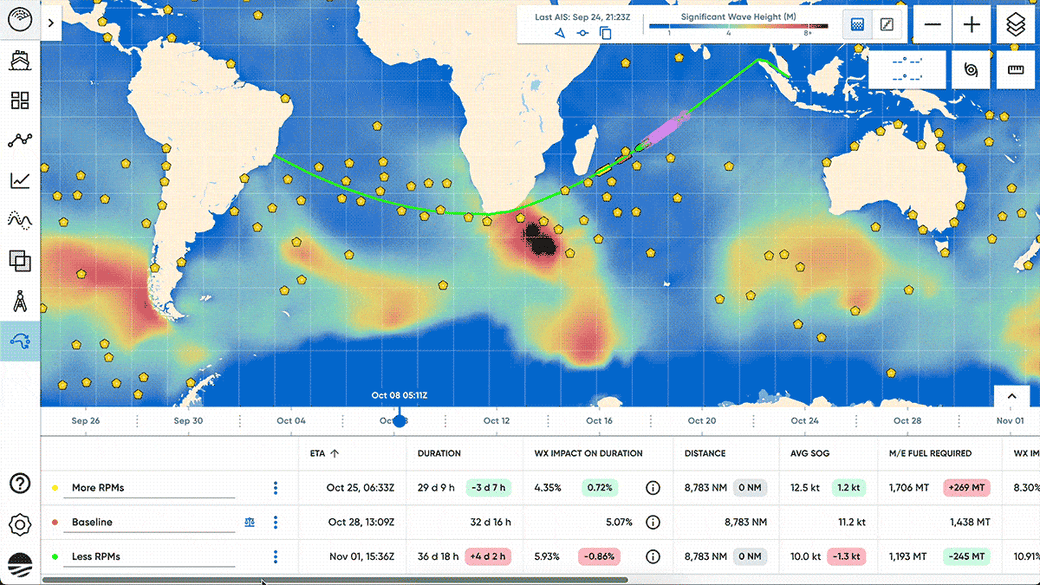Image resolution: width=1040 pixels, height=585 pixels.
Task: Collapse the voyage table with the chevron
Action: pyautogui.click(x=1011, y=396)
